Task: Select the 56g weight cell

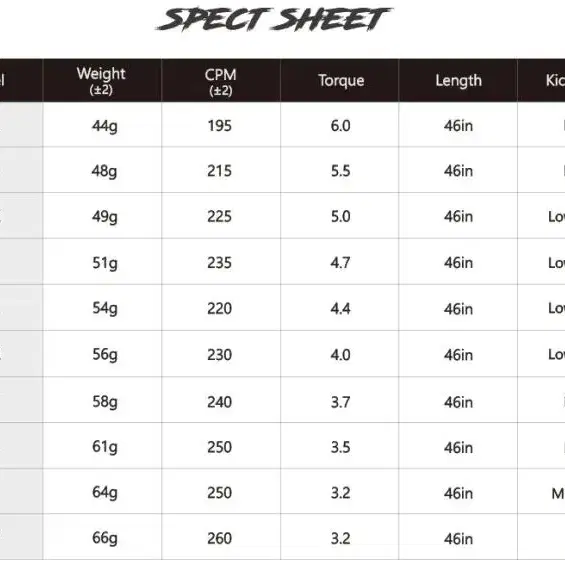Action: pyautogui.click(x=105, y=355)
